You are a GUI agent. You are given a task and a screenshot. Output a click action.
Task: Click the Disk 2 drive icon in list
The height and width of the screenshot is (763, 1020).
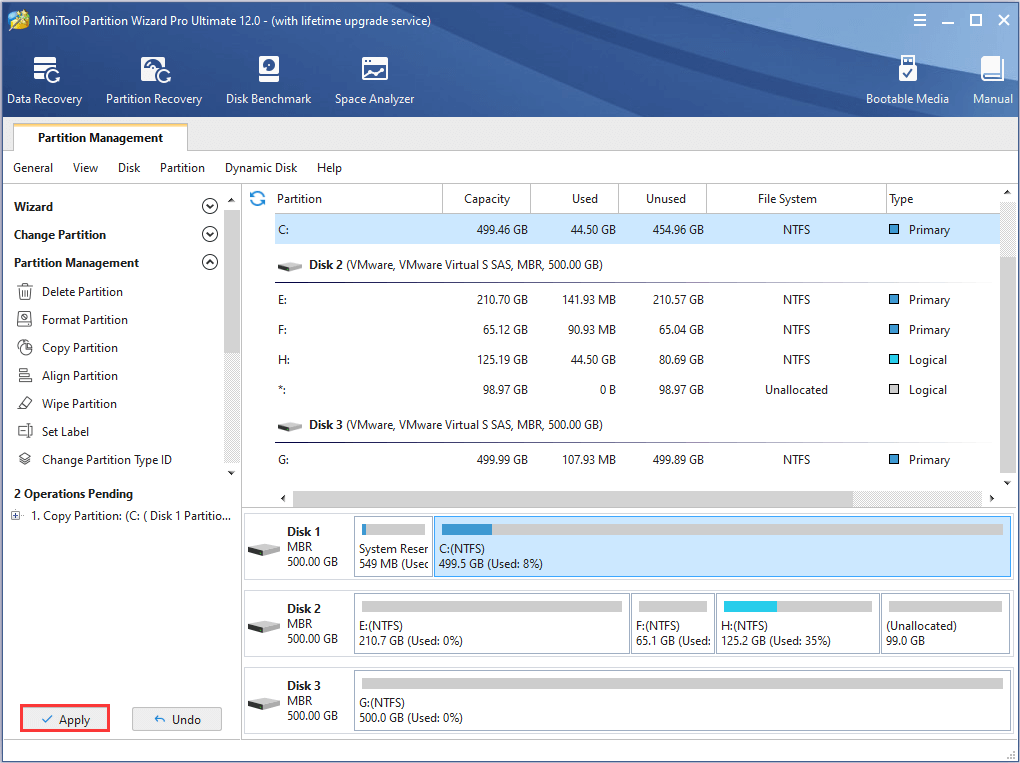pos(289,266)
